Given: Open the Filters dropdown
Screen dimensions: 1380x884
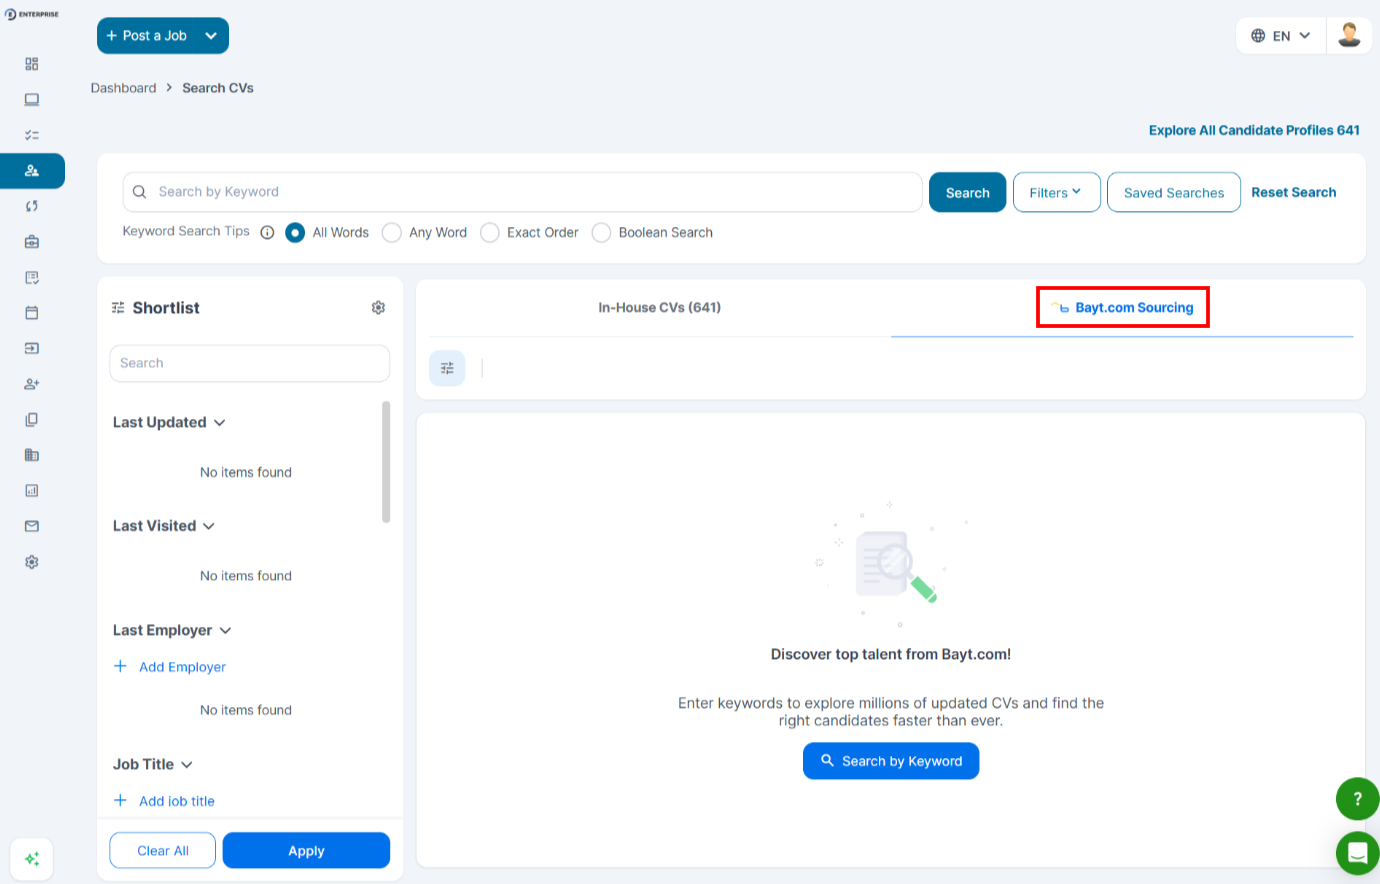Looking at the screenshot, I should [x=1056, y=193].
